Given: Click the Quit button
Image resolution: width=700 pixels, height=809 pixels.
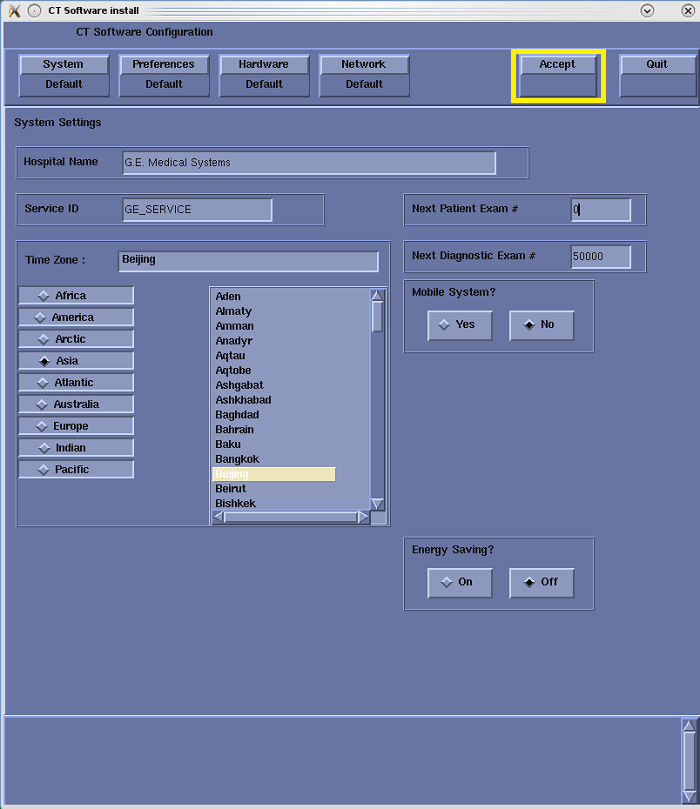Looking at the screenshot, I should tap(657, 65).
